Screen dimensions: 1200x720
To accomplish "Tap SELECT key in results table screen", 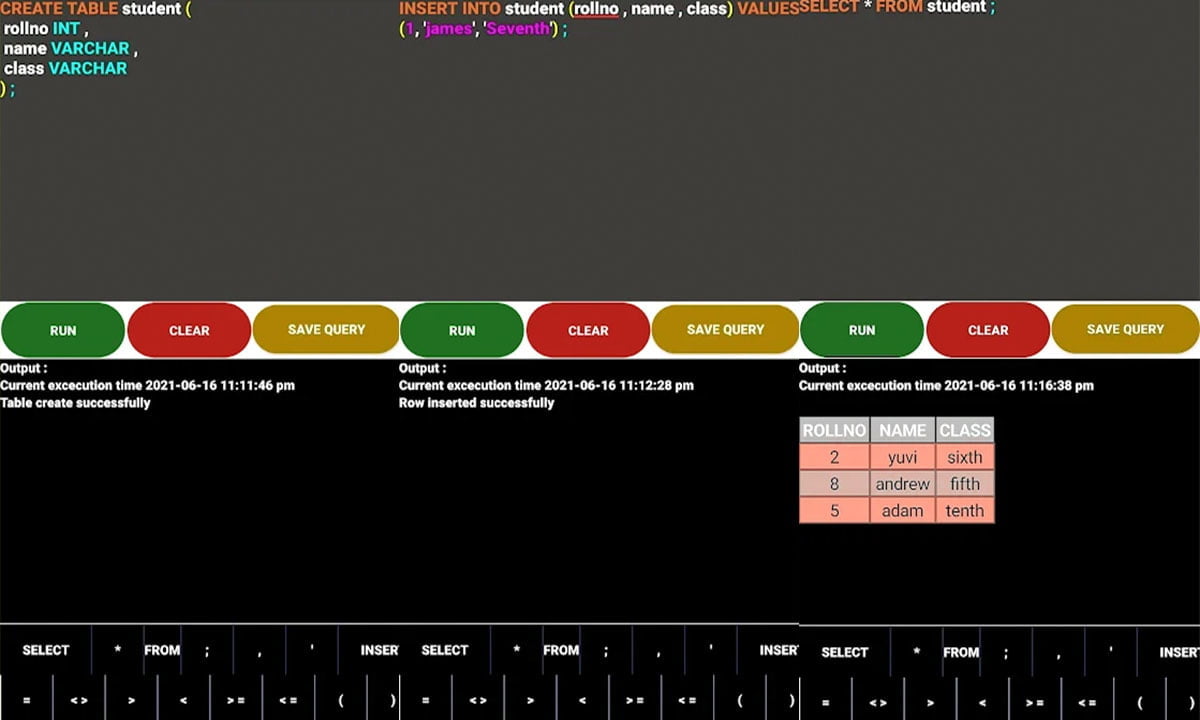I will (845, 651).
